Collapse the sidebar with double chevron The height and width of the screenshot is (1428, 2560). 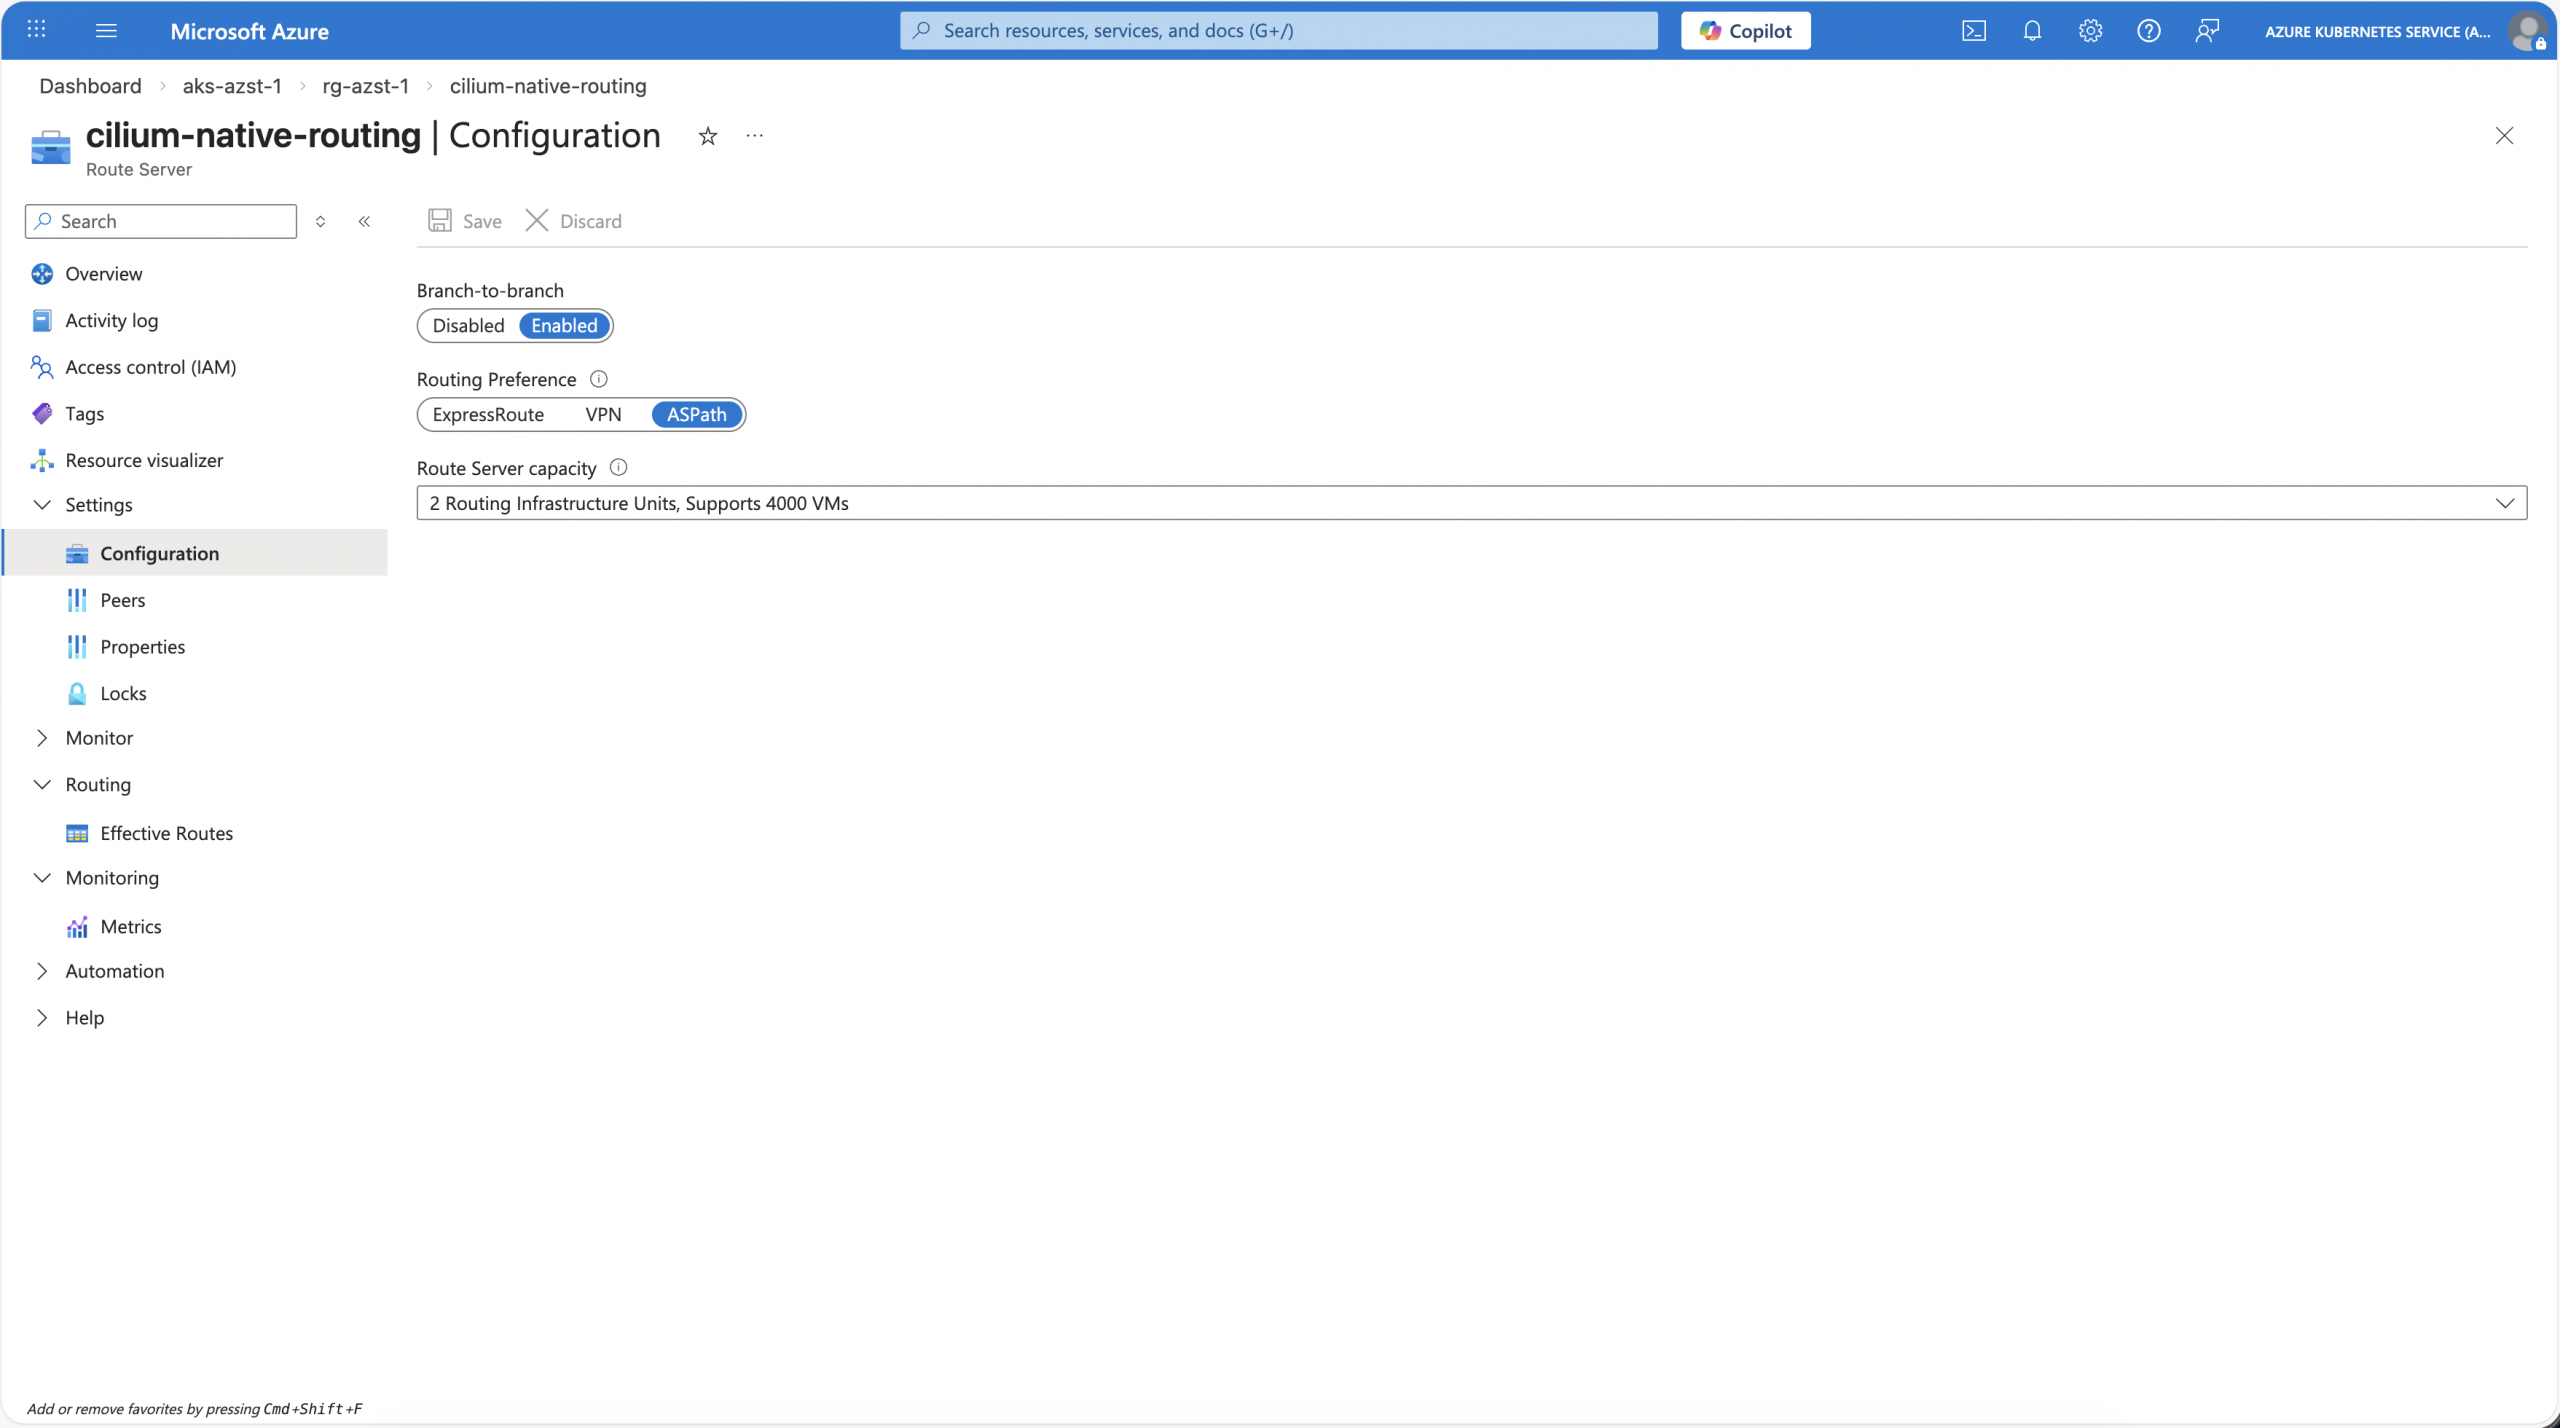pos(364,221)
